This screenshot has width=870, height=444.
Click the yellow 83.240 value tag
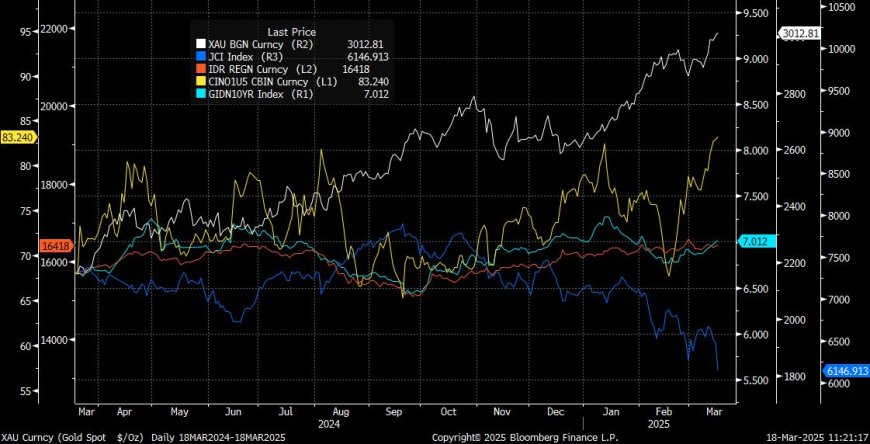tap(19, 137)
